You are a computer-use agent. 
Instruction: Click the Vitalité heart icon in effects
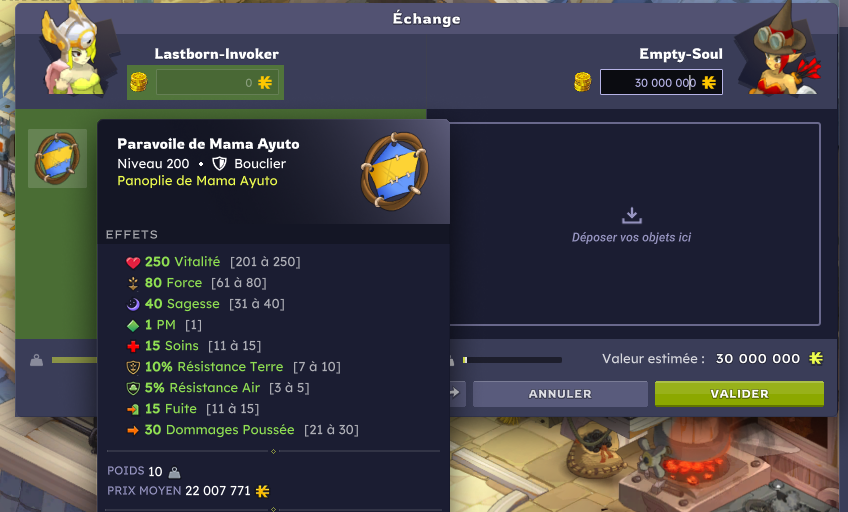[133, 262]
